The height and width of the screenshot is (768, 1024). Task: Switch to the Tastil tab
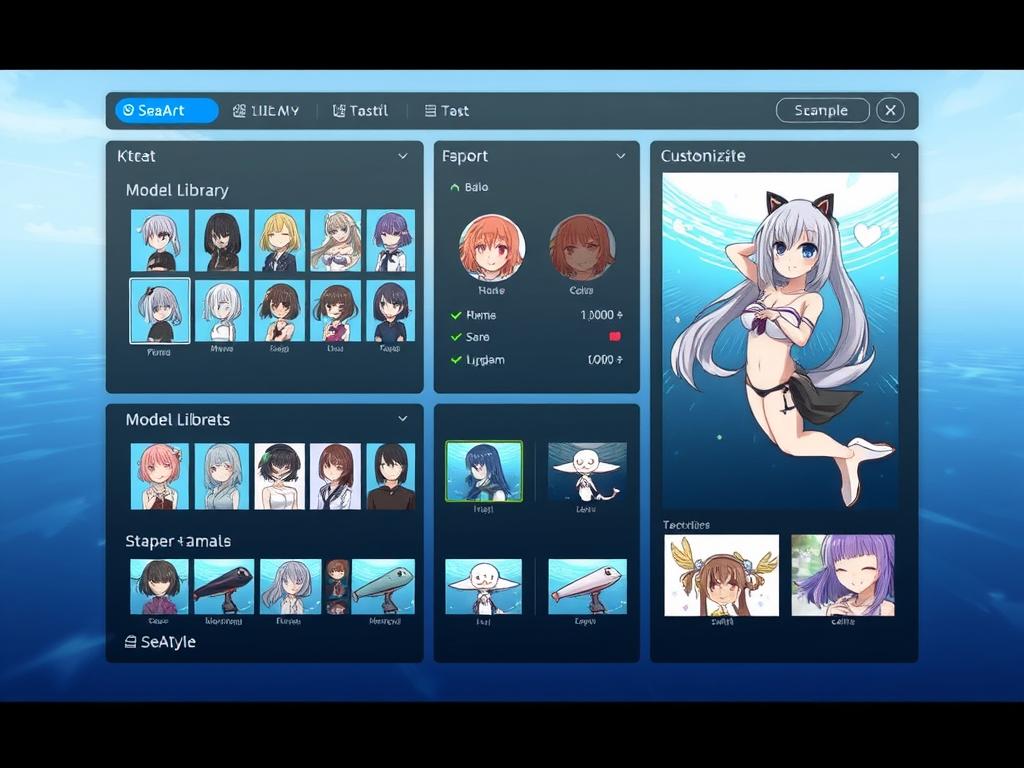pos(360,110)
